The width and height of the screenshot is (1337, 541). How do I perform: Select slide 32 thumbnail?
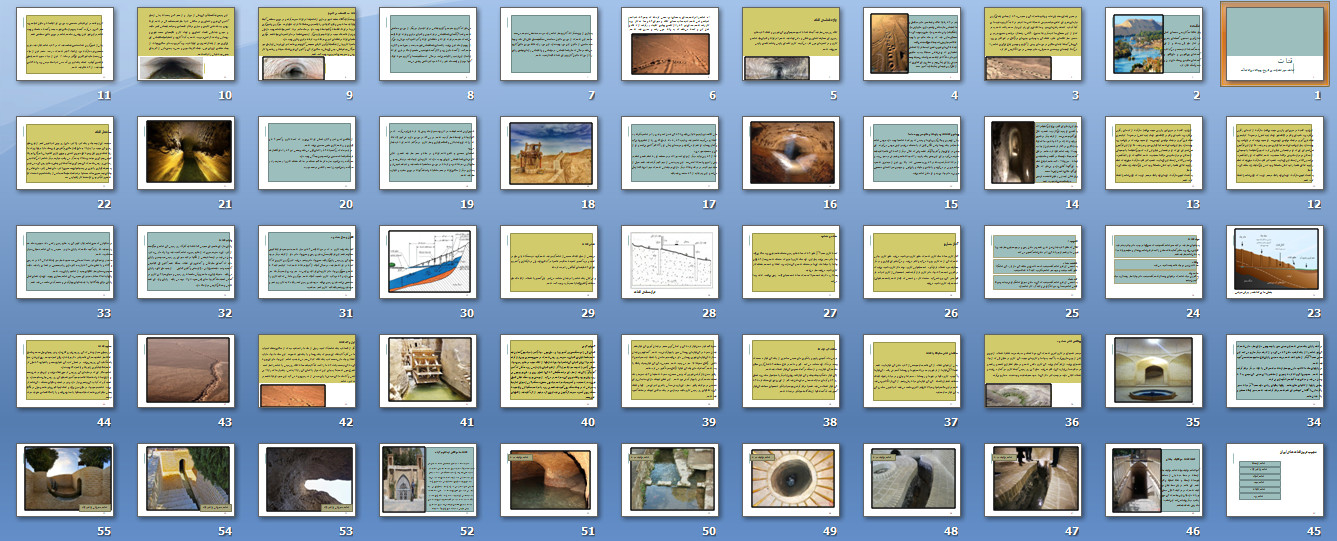tap(186, 262)
